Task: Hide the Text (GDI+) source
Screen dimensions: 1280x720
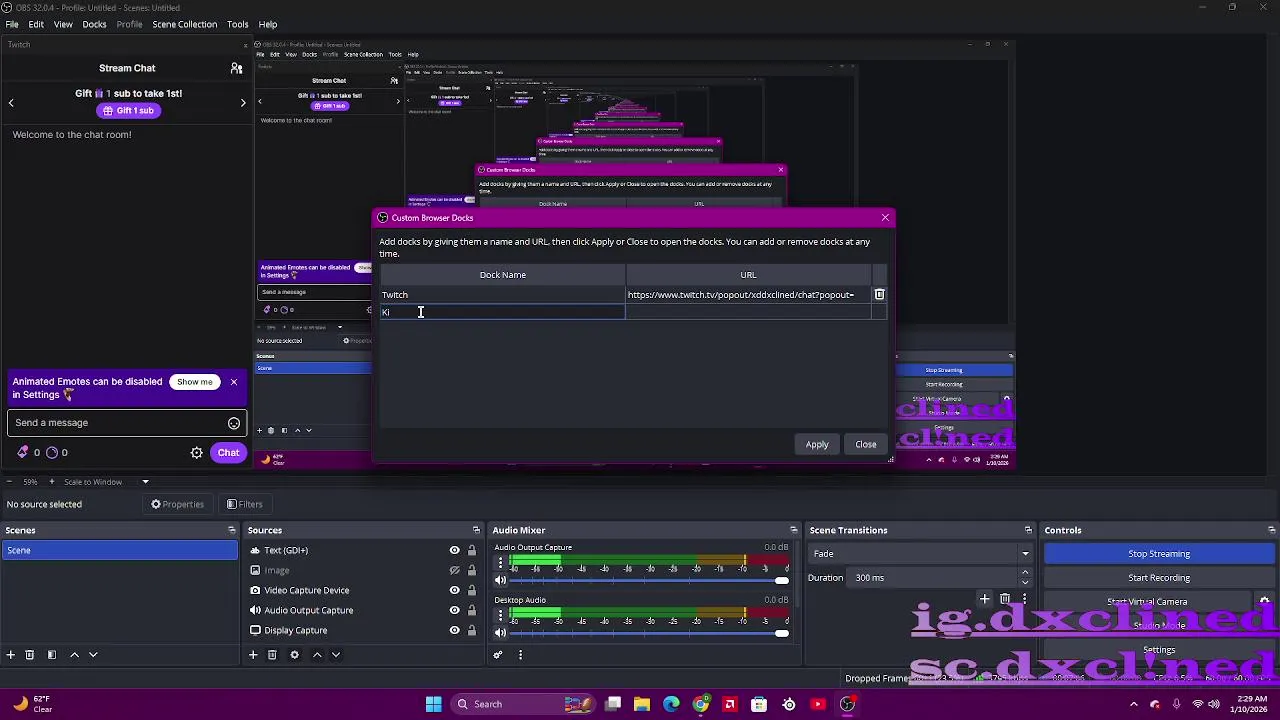Action: tap(455, 550)
